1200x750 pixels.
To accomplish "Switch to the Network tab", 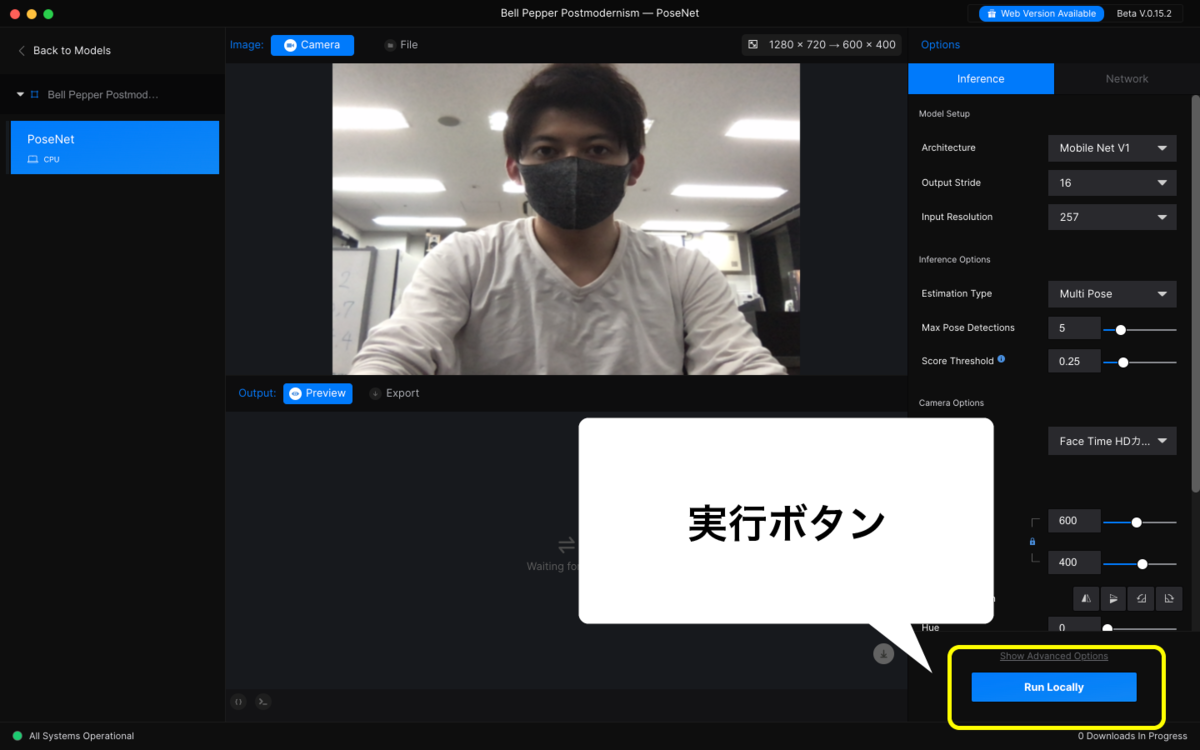I will [1126, 78].
